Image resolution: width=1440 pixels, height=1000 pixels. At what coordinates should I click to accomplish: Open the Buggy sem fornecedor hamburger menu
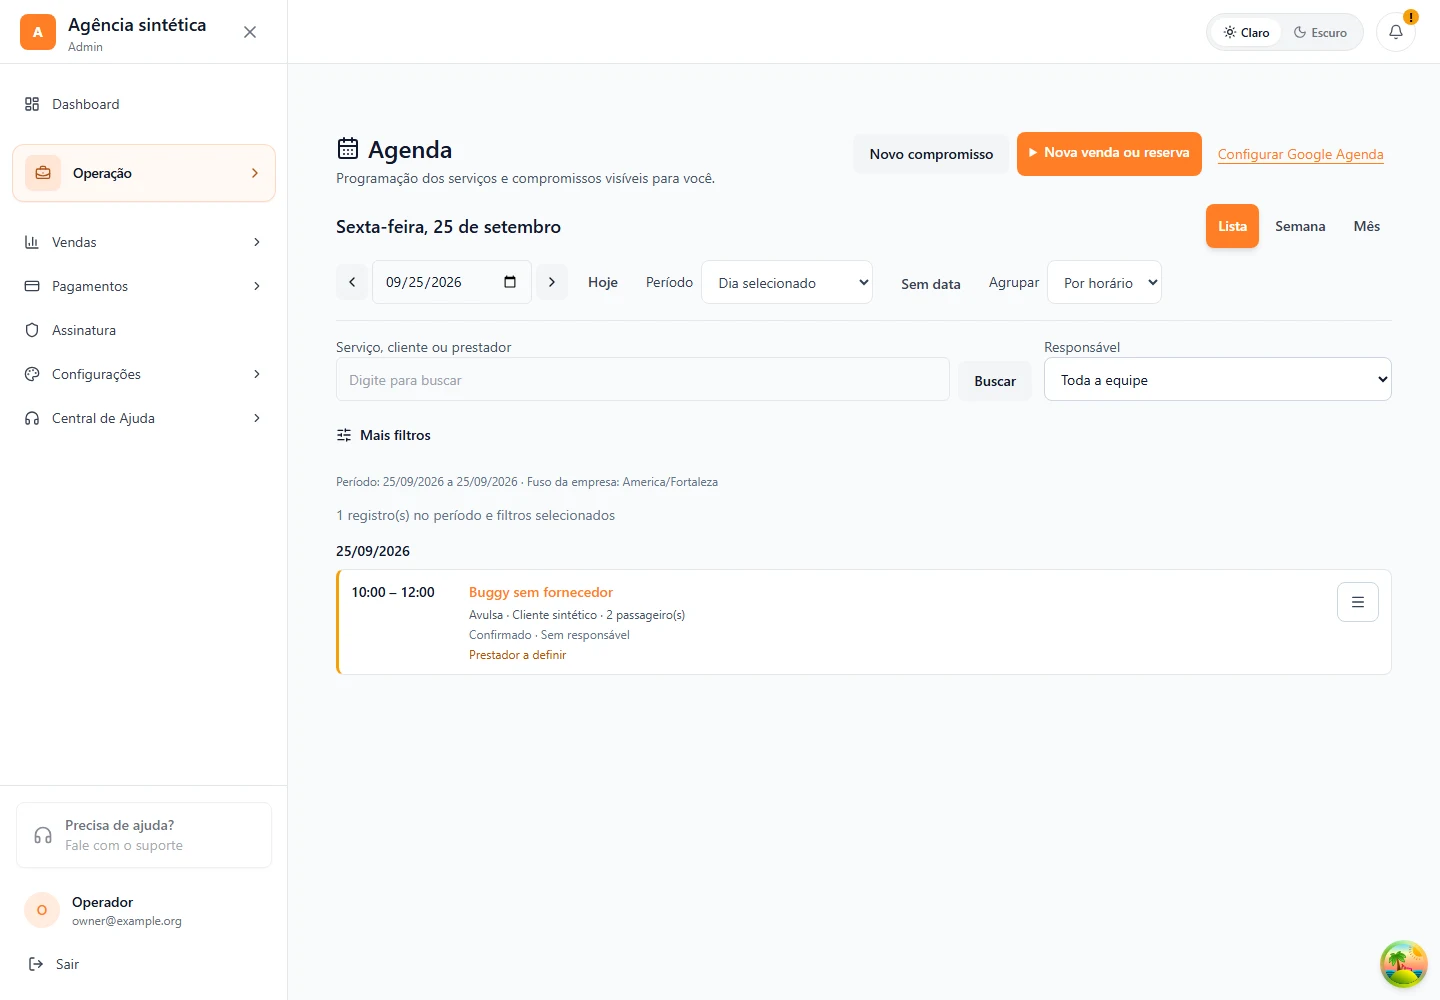(x=1357, y=602)
